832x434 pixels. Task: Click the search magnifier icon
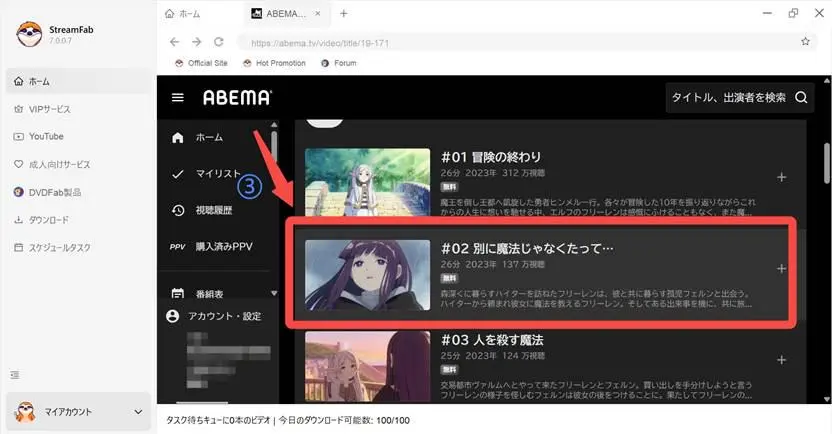click(x=801, y=98)
